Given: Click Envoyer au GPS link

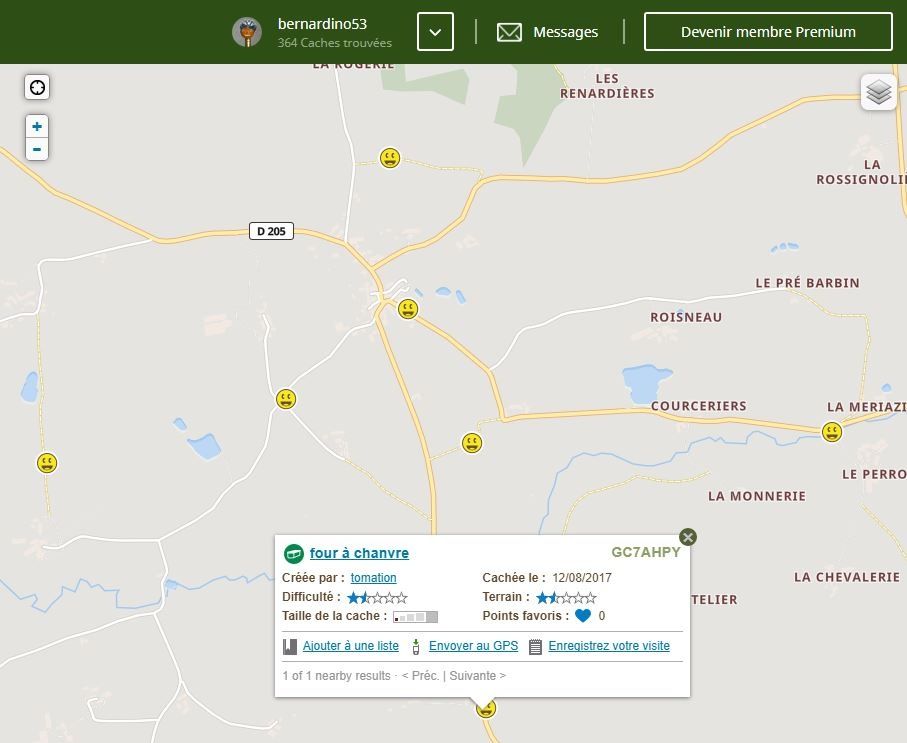Looking at the screenshot, I should click(473, 646).
